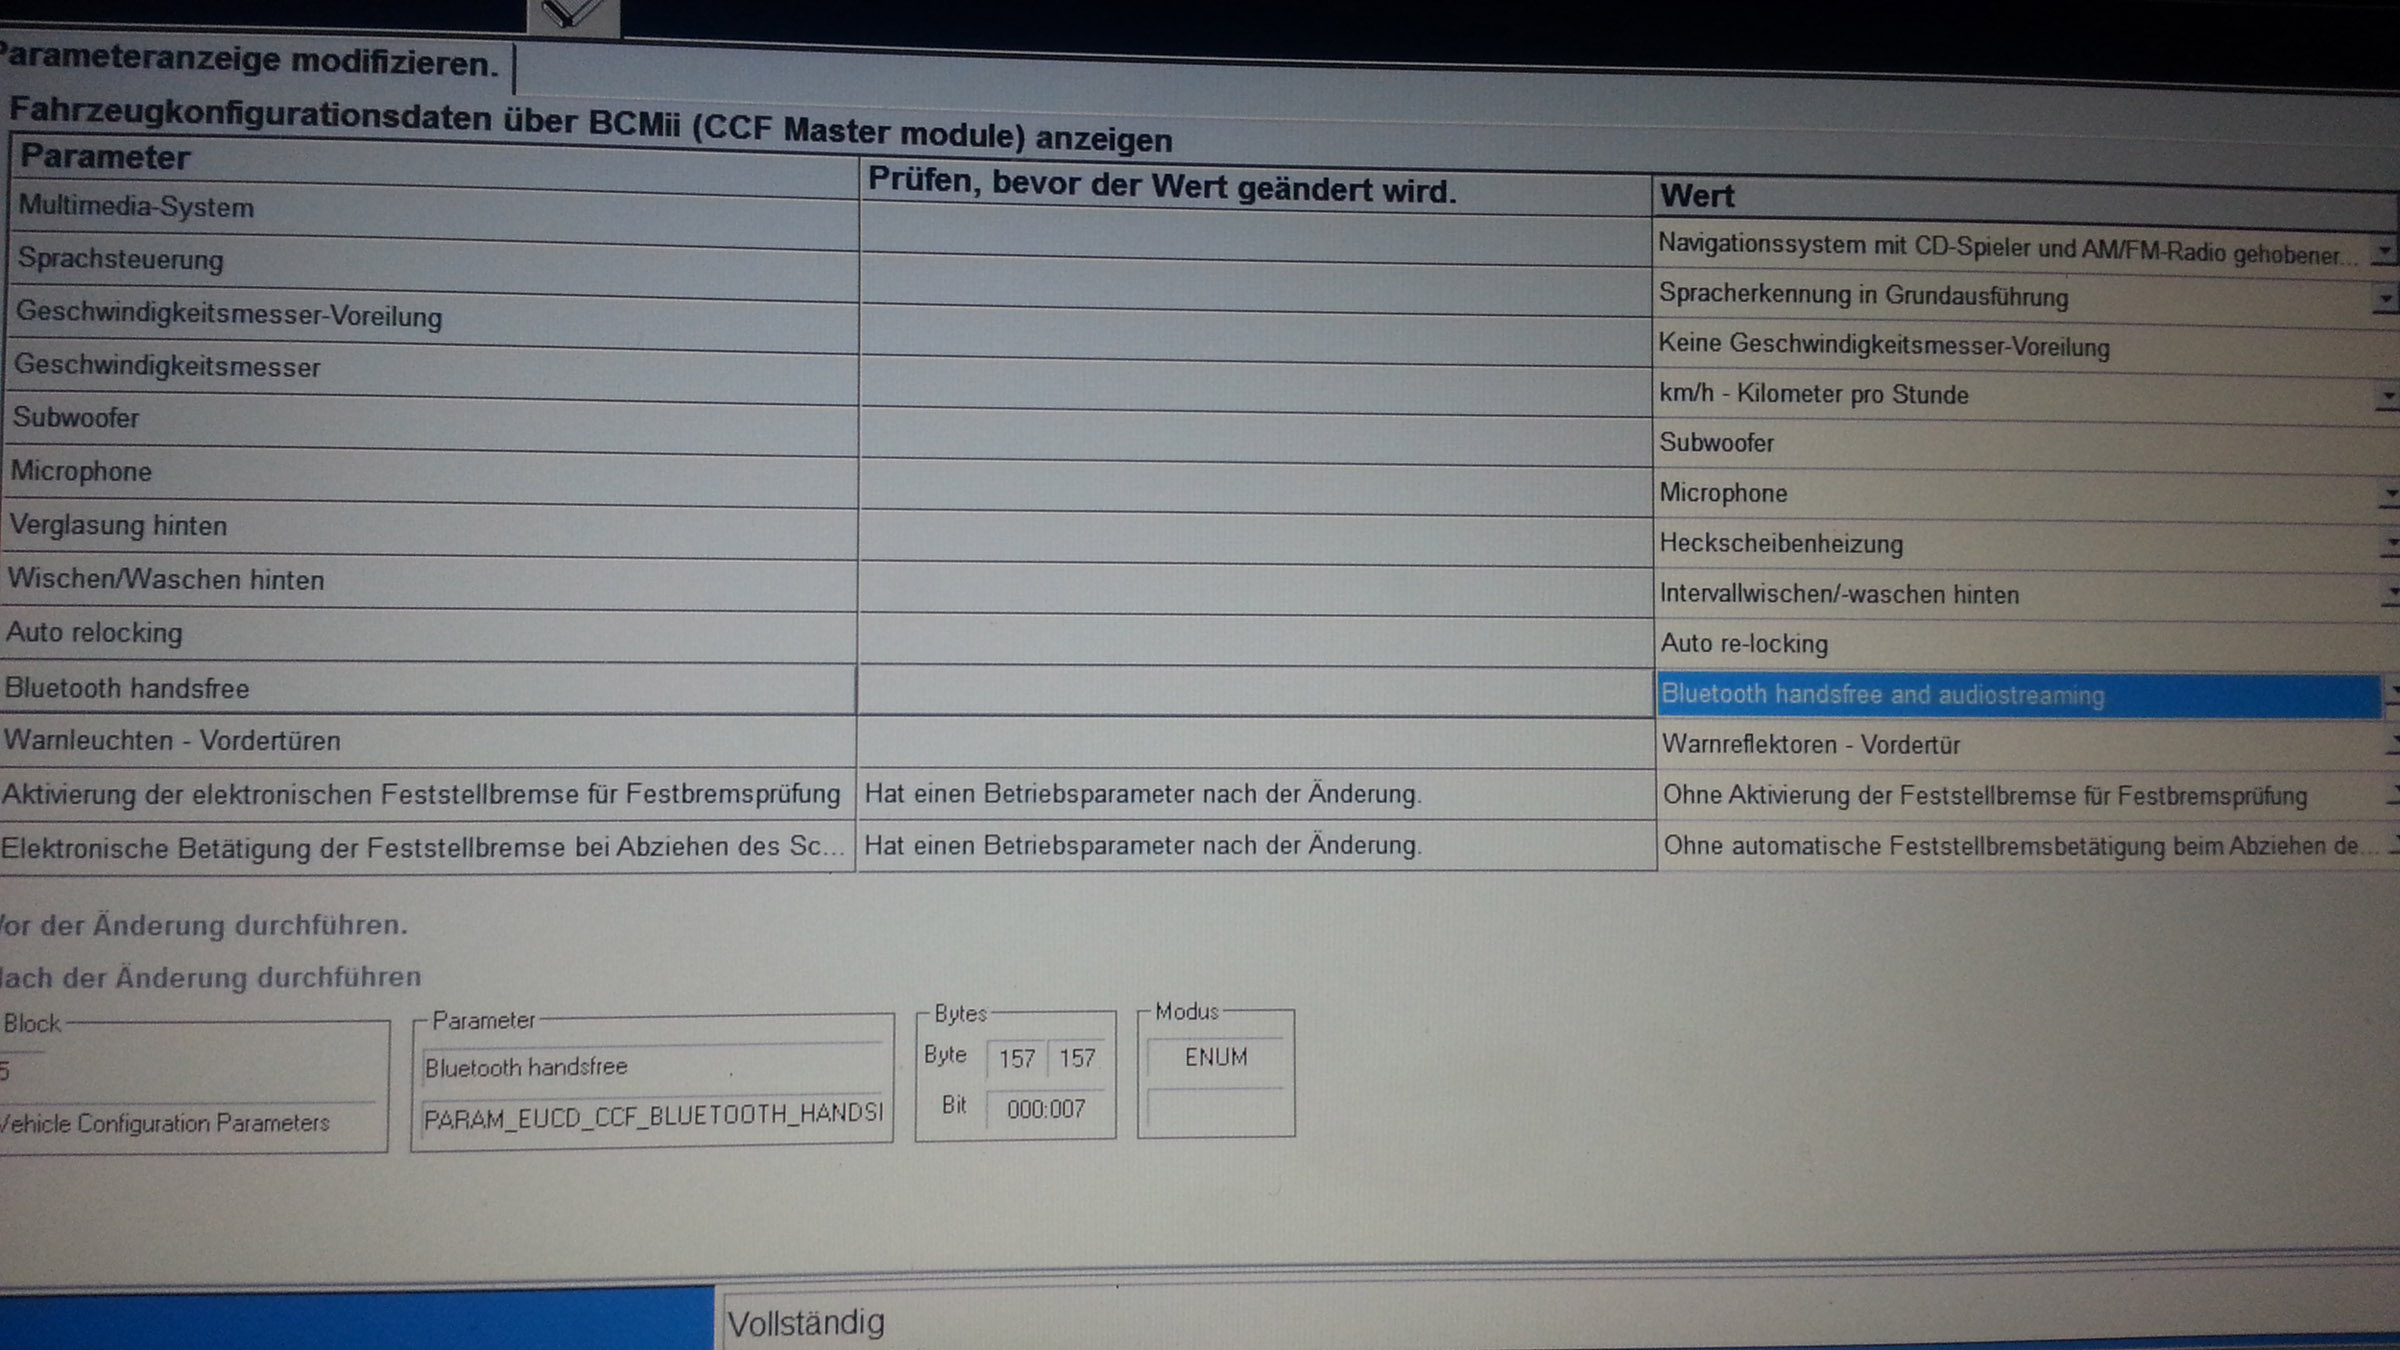This screenshot has height=1350, width=2400.
Task: Click the PARAM_EUCD_CCF_BLUETOOTH_HANDS field
Action: tap(653, 1114)
